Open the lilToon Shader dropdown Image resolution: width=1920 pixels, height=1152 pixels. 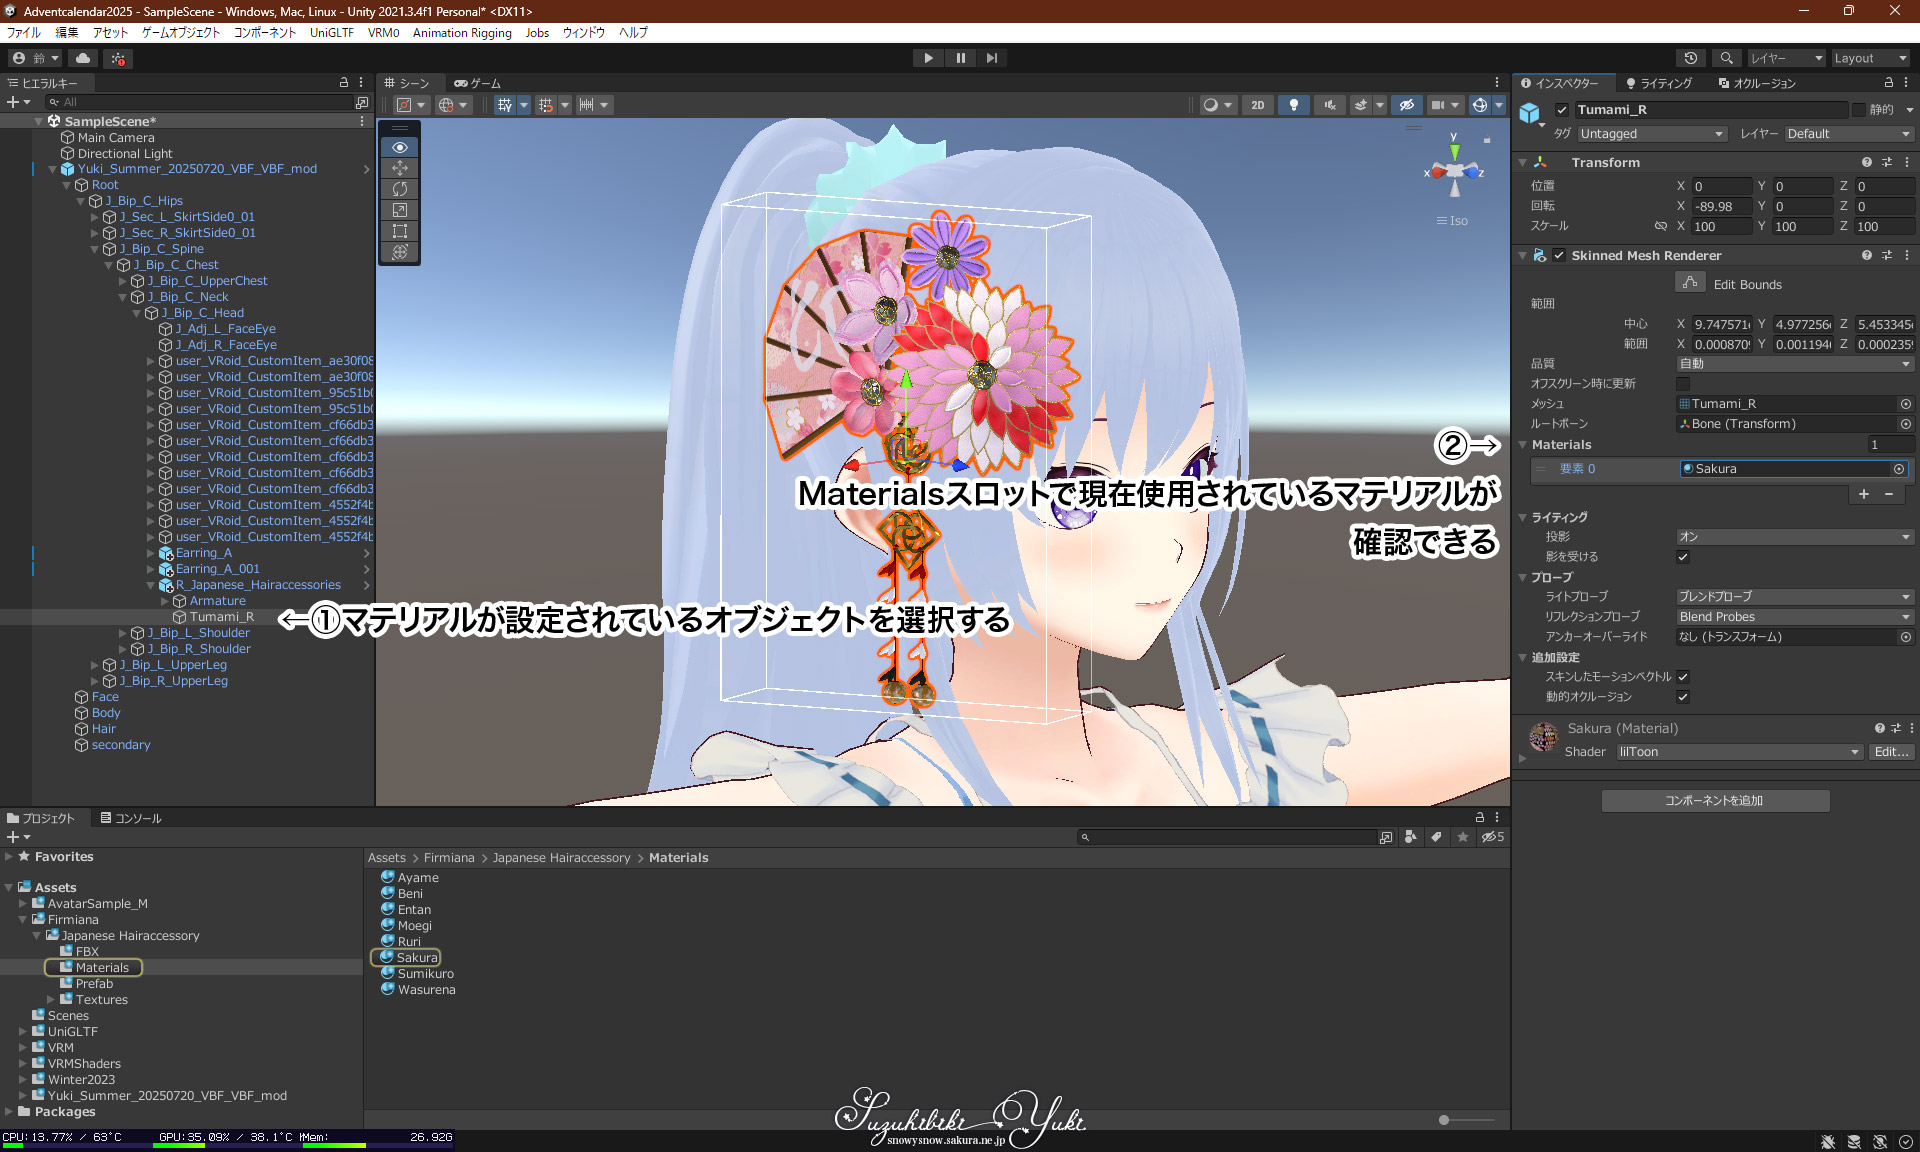(1739, 752)
